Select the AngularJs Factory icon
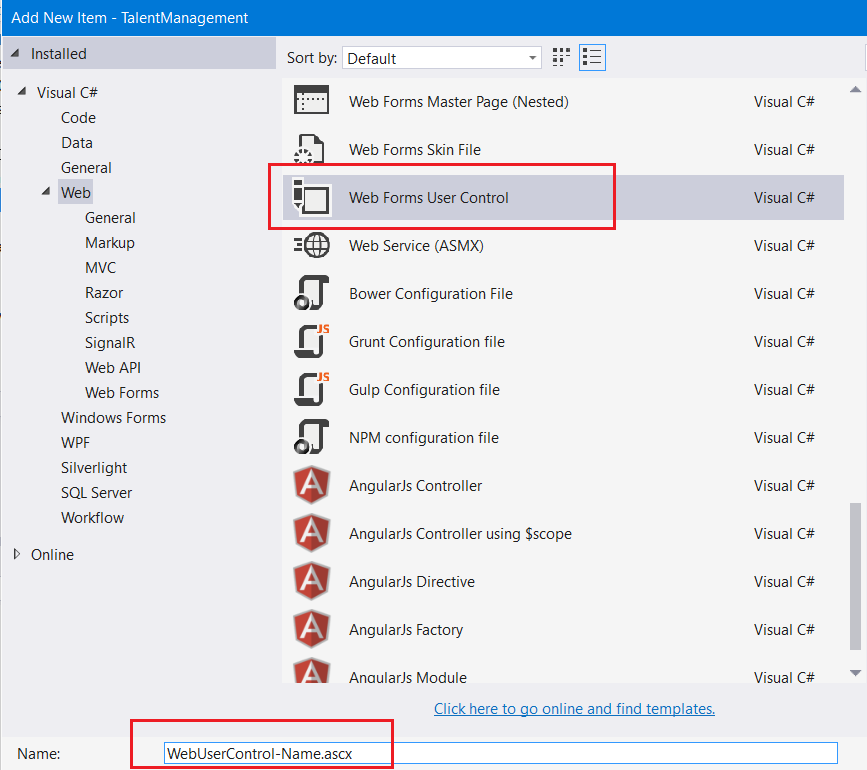867x770 pixels. coord(311,630)
